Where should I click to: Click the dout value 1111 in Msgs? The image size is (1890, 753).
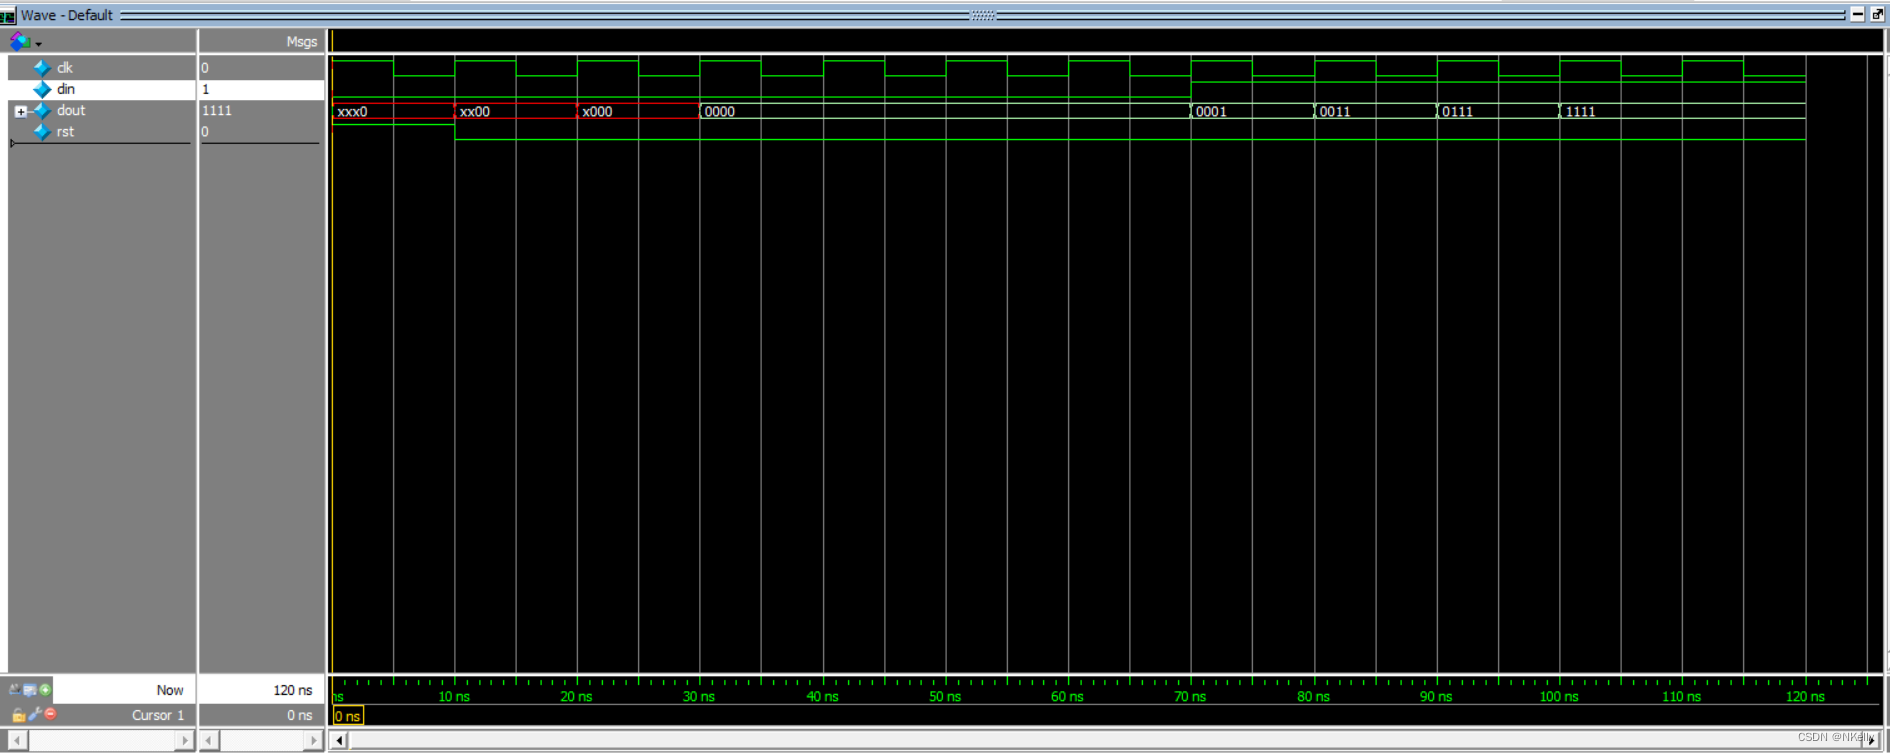point(217,110)
